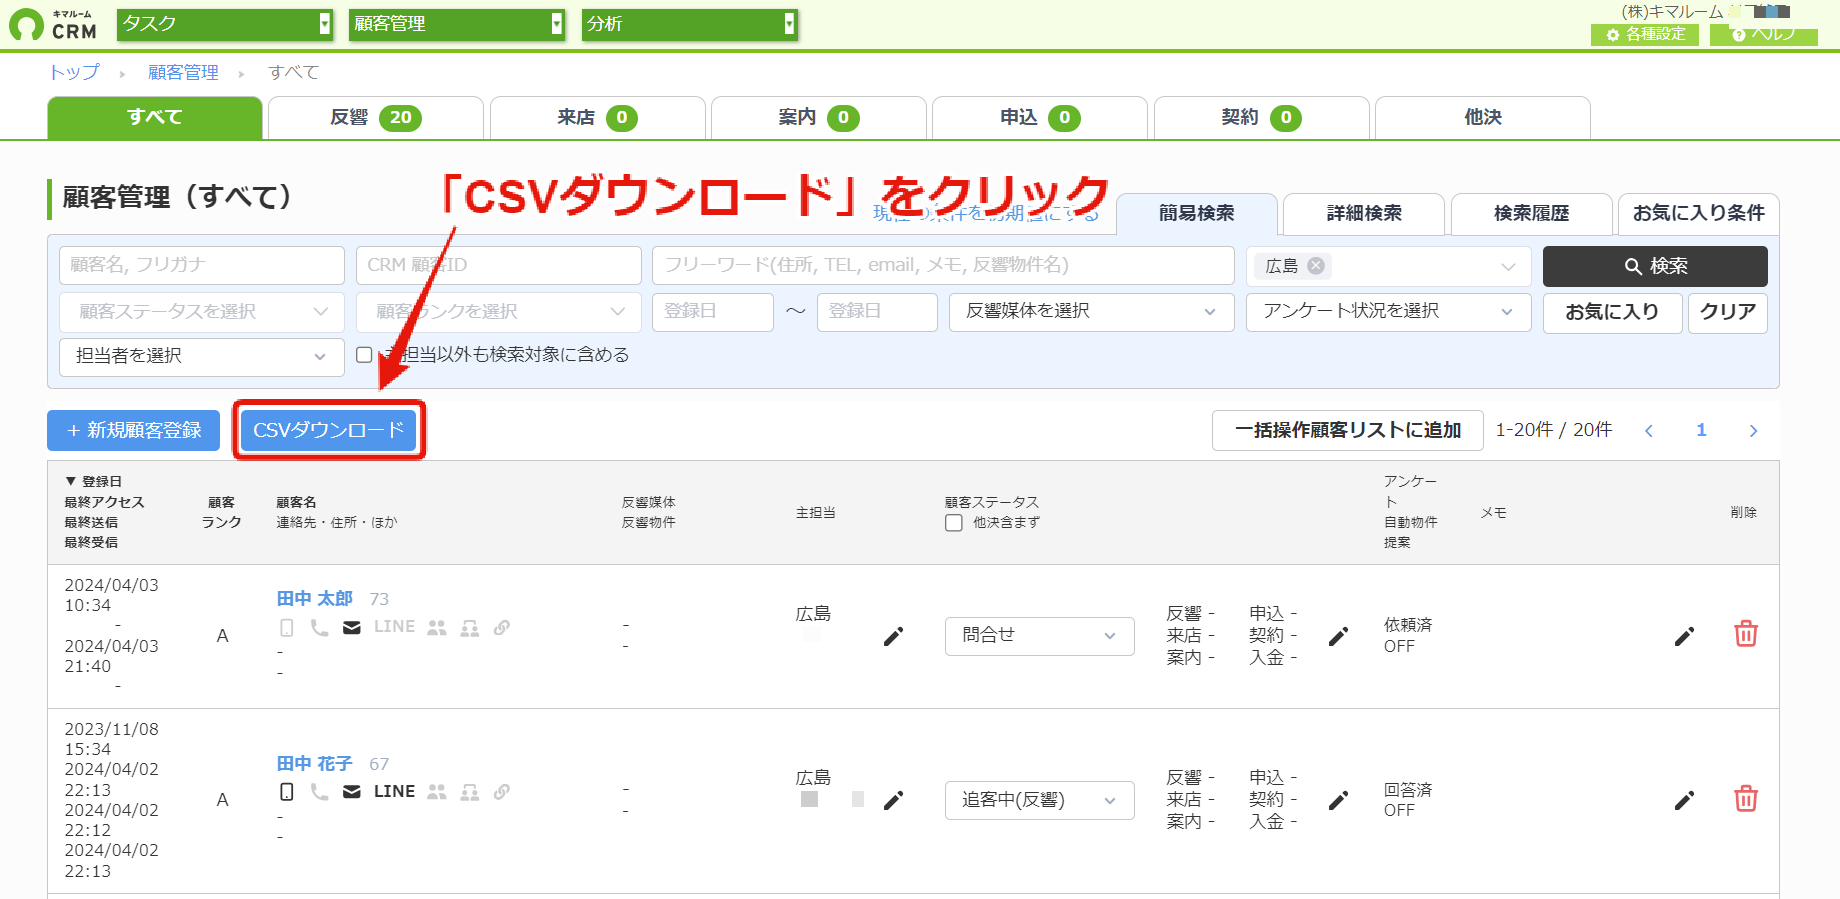Click phone icon in 田中 太郎 row
1840x899 pixels.
point(319,628)
